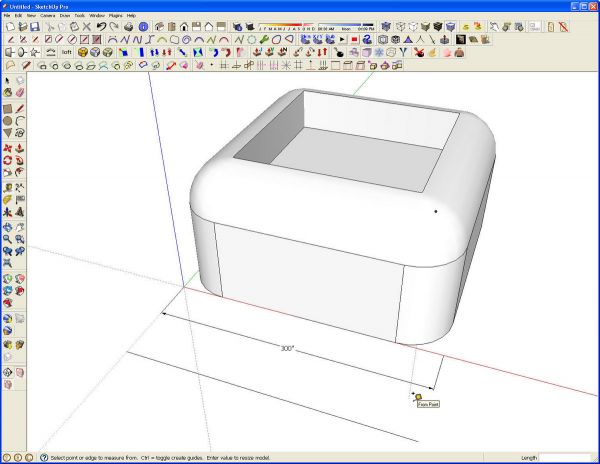Toggle Shaded with Textures style icon
Screen dimensions: 600x464
click(x=438, y=26)
